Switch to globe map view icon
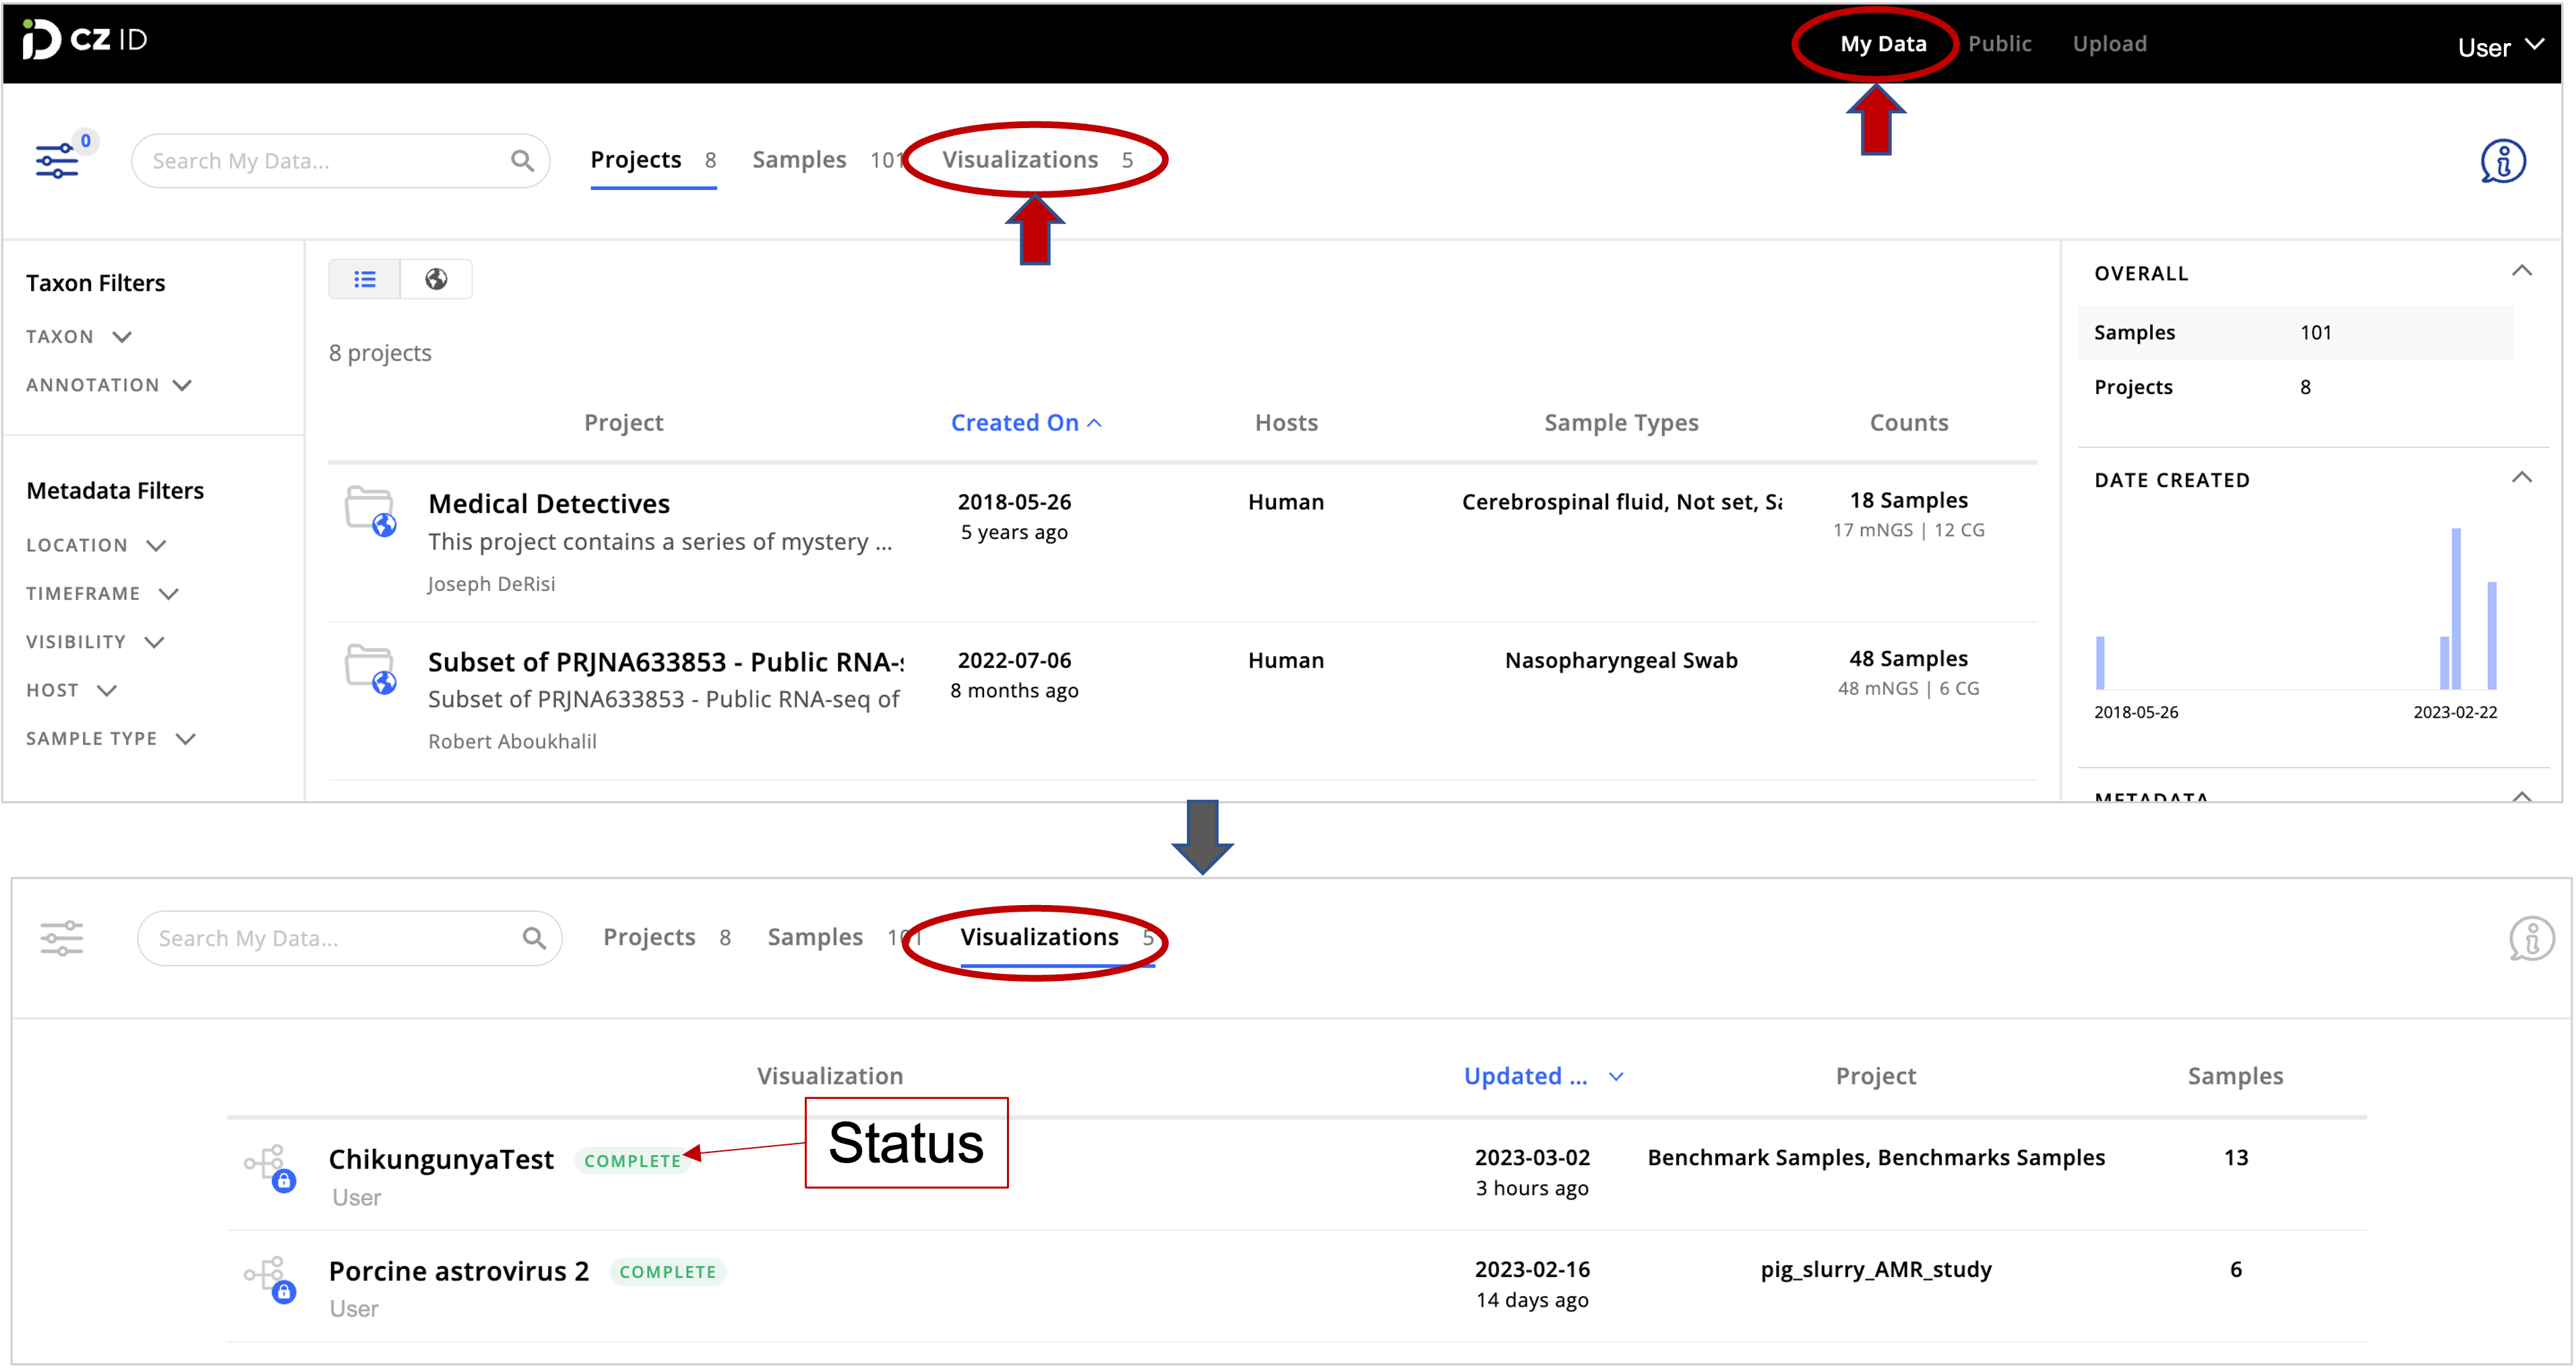 coord(436,279)
